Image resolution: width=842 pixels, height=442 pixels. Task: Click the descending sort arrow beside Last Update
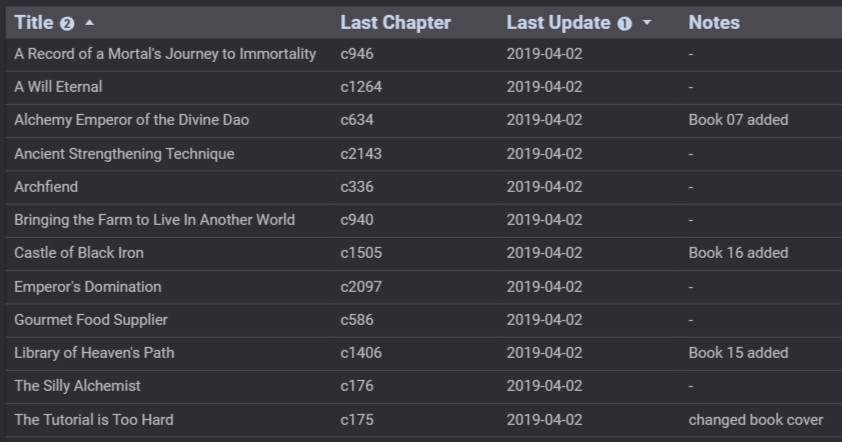(647, 23)
